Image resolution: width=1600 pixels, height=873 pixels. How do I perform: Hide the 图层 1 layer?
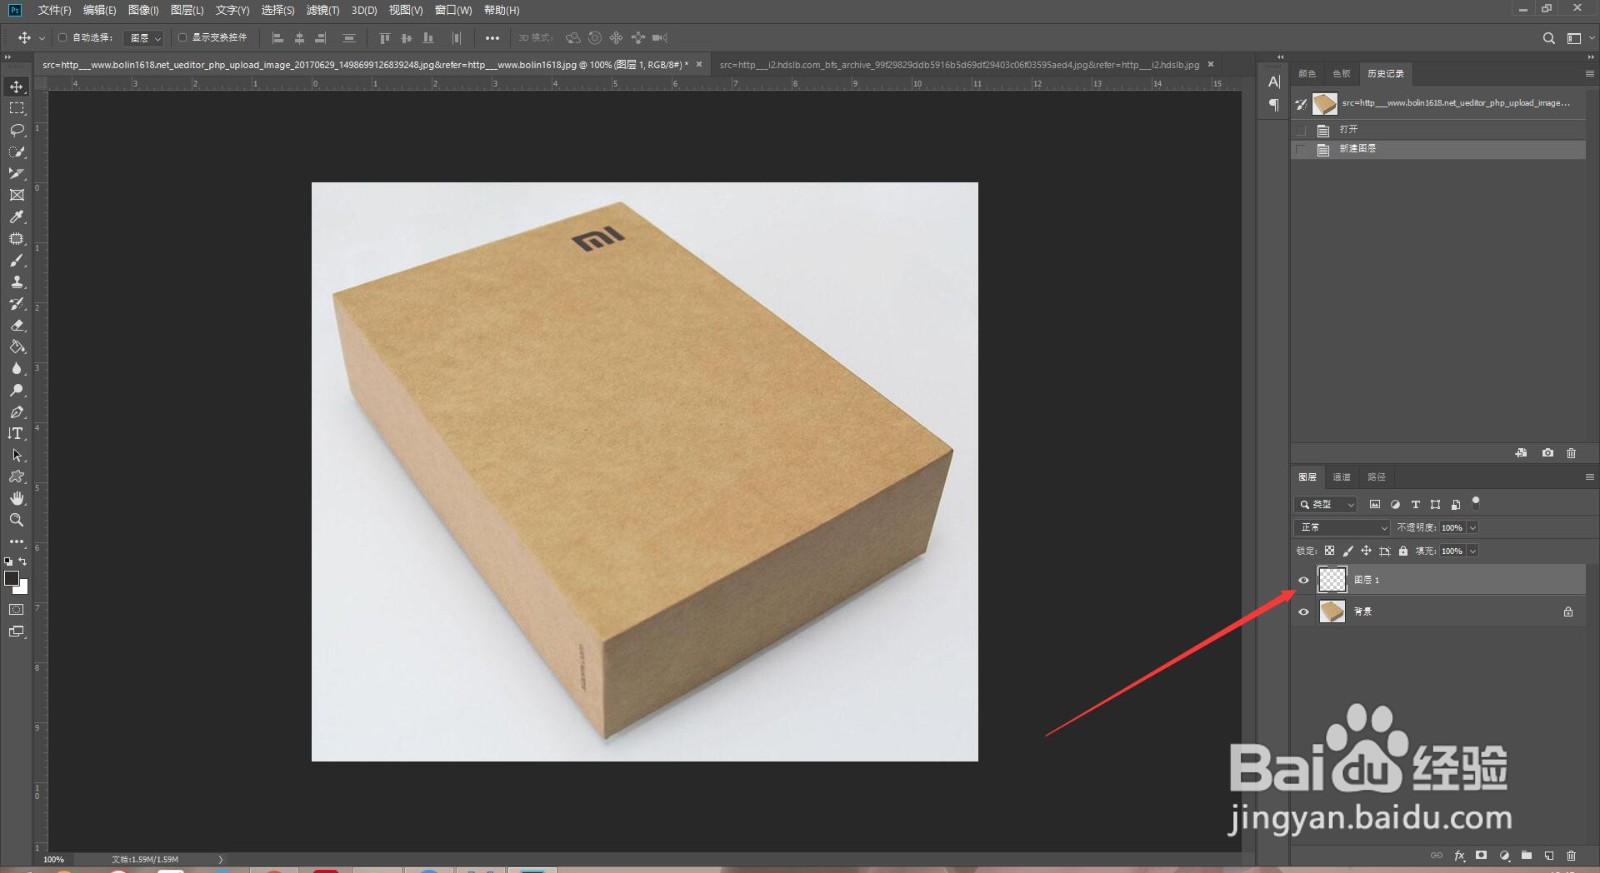point(1303,580)
